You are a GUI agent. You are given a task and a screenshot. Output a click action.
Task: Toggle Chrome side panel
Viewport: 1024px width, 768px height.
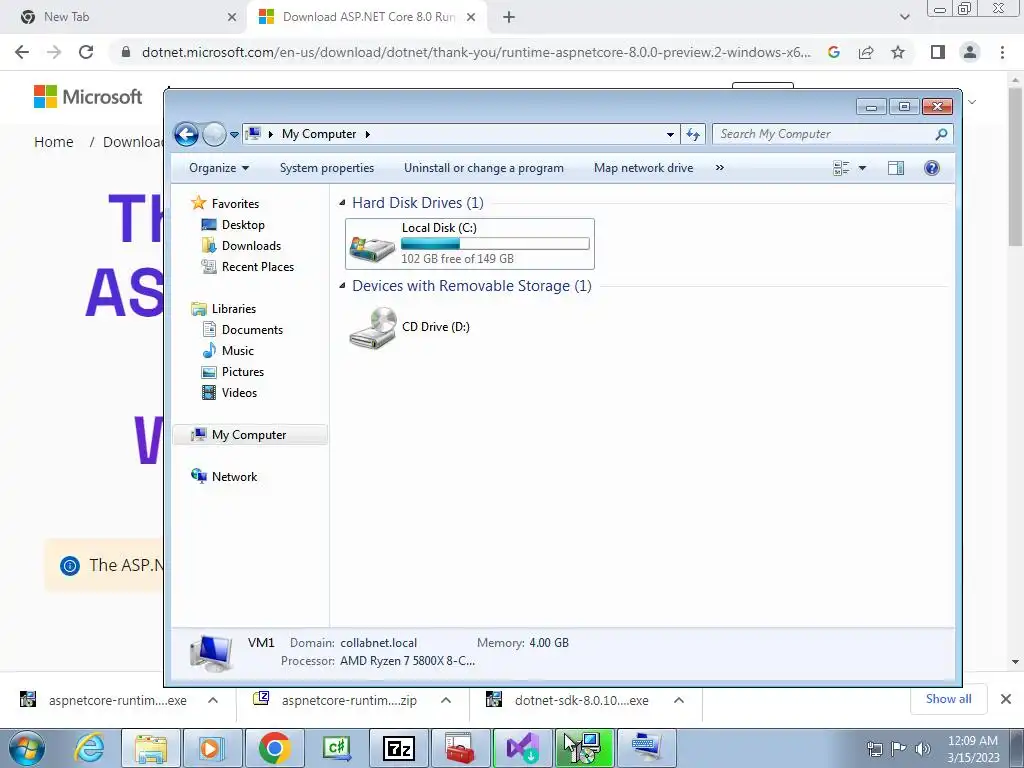coord(938,52)
